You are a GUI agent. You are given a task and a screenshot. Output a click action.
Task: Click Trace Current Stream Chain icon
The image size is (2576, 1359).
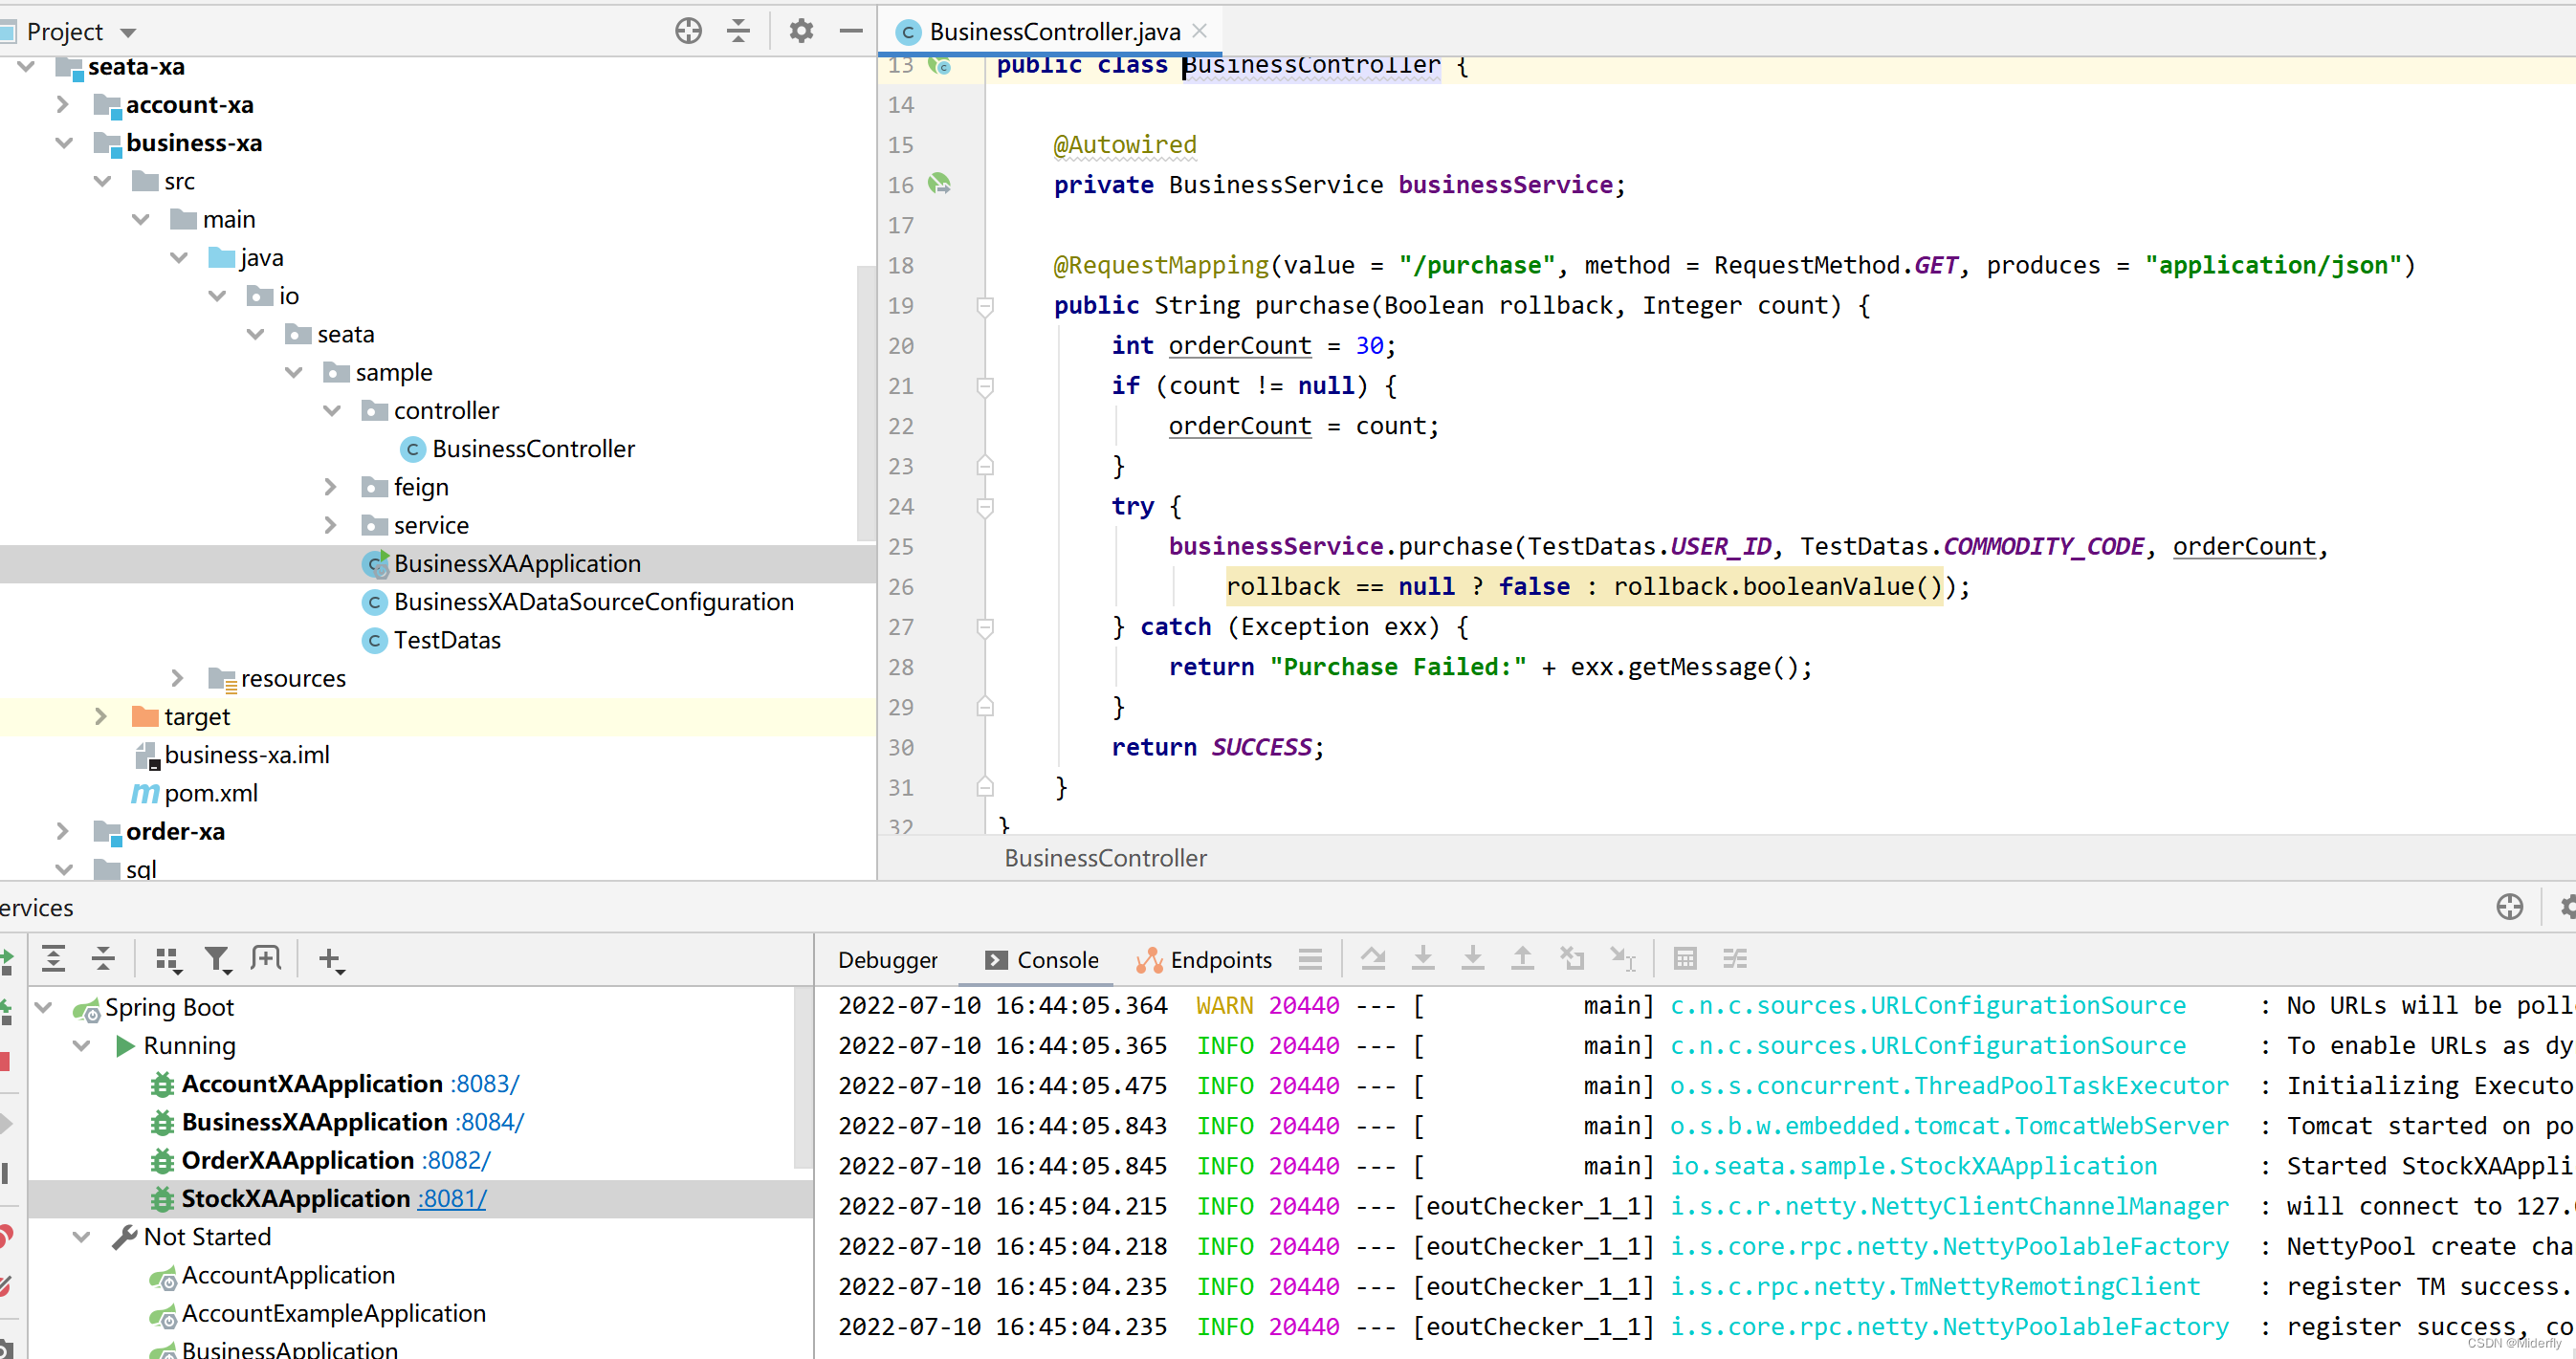1735,959
